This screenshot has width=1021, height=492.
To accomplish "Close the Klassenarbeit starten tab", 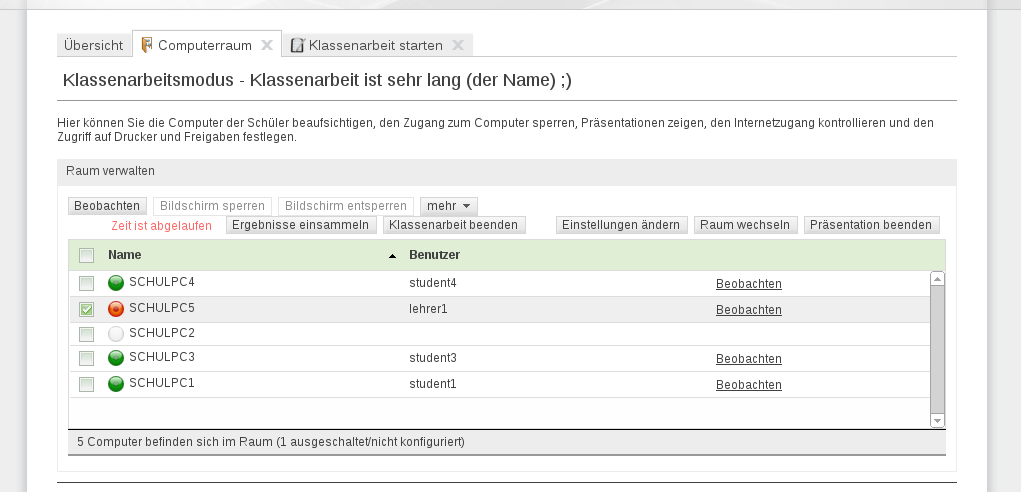I will [x=458, y=45].
